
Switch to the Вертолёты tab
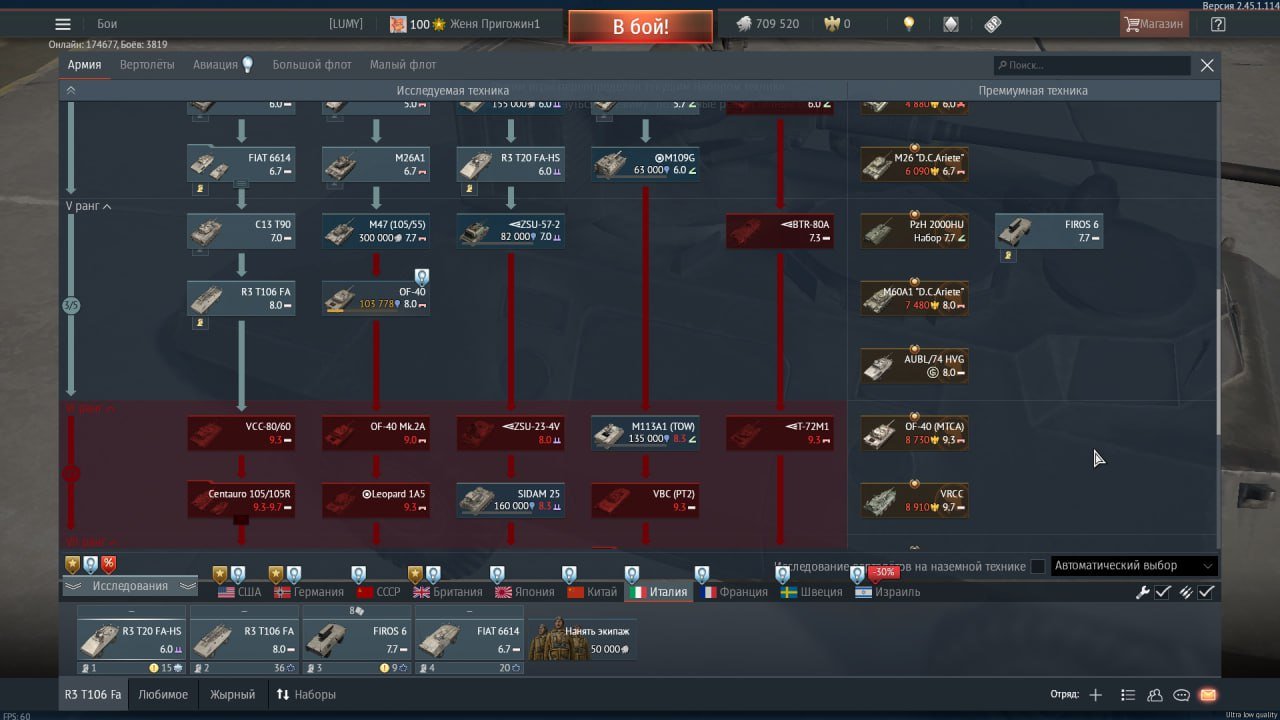click(147, 65)
